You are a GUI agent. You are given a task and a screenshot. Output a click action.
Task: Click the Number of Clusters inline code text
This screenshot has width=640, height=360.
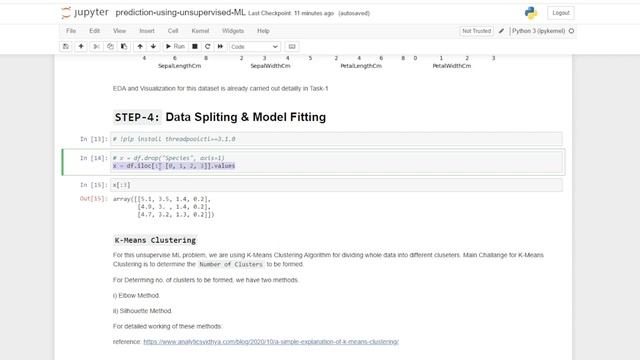(x=231, y=264)
